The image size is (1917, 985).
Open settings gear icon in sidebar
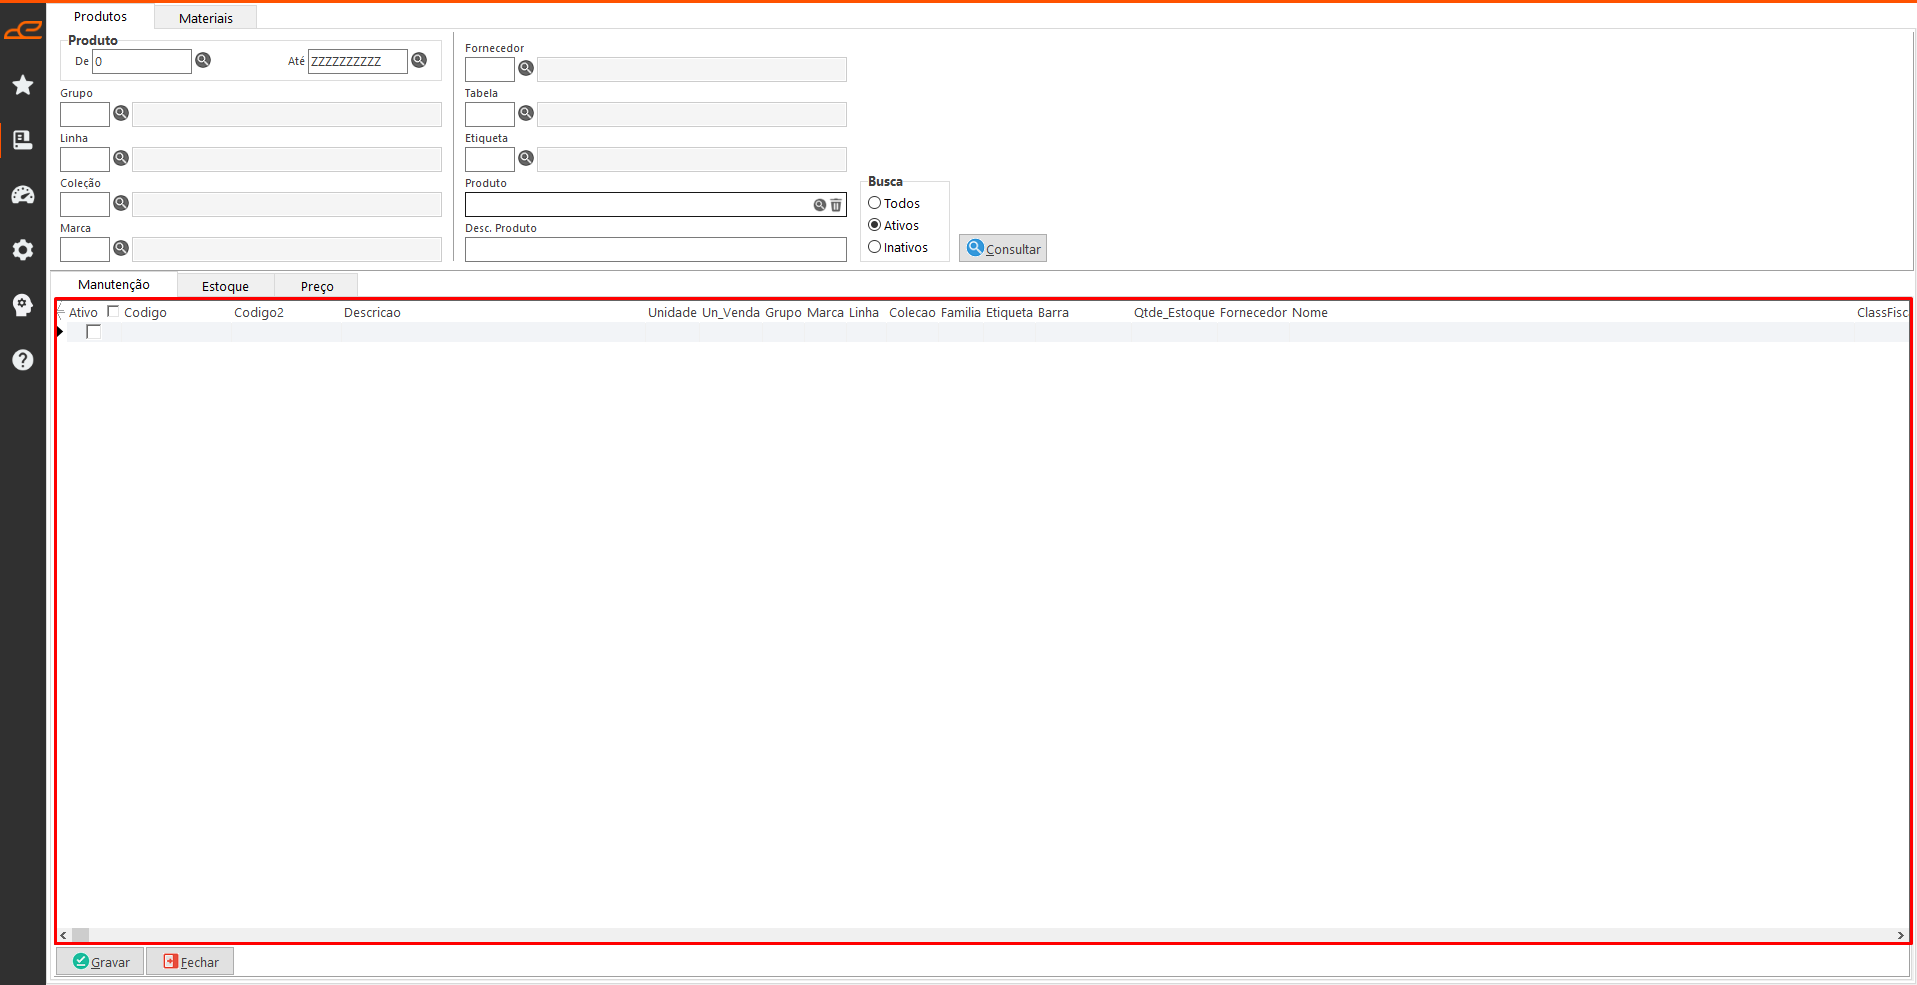coord(23,250)
